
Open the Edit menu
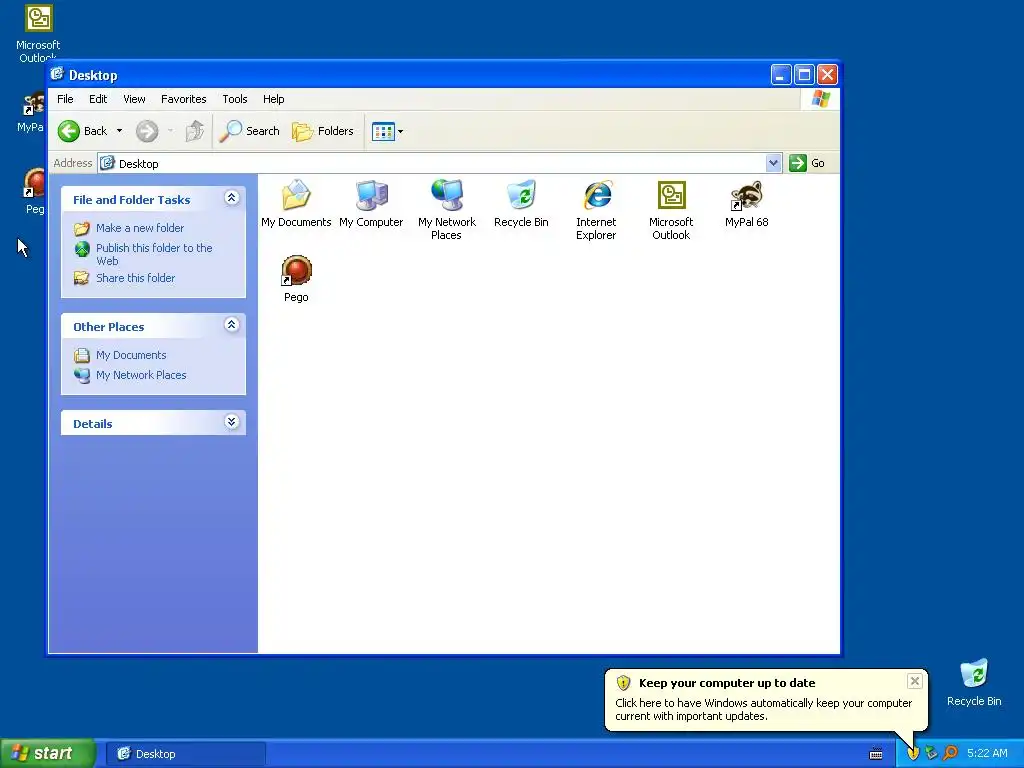point(98,99)
